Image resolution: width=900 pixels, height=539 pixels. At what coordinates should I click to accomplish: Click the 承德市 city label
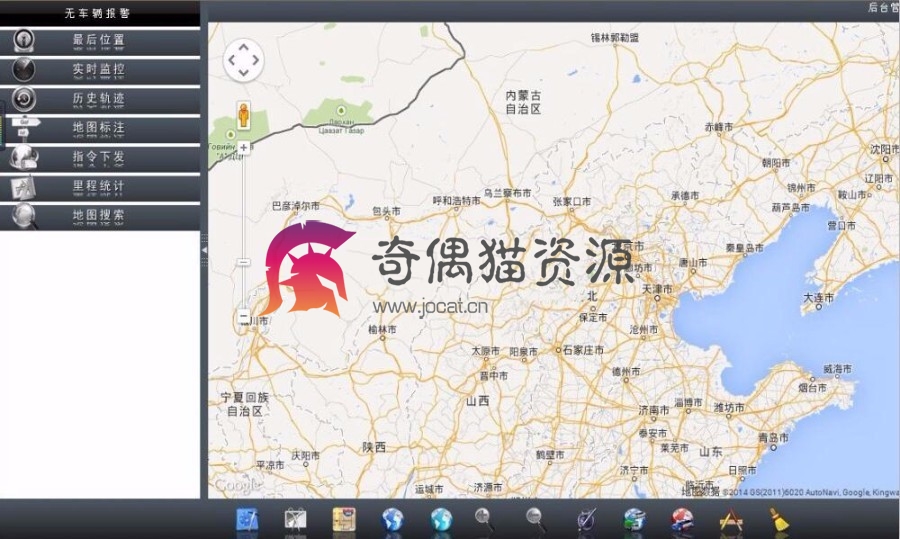685,195
